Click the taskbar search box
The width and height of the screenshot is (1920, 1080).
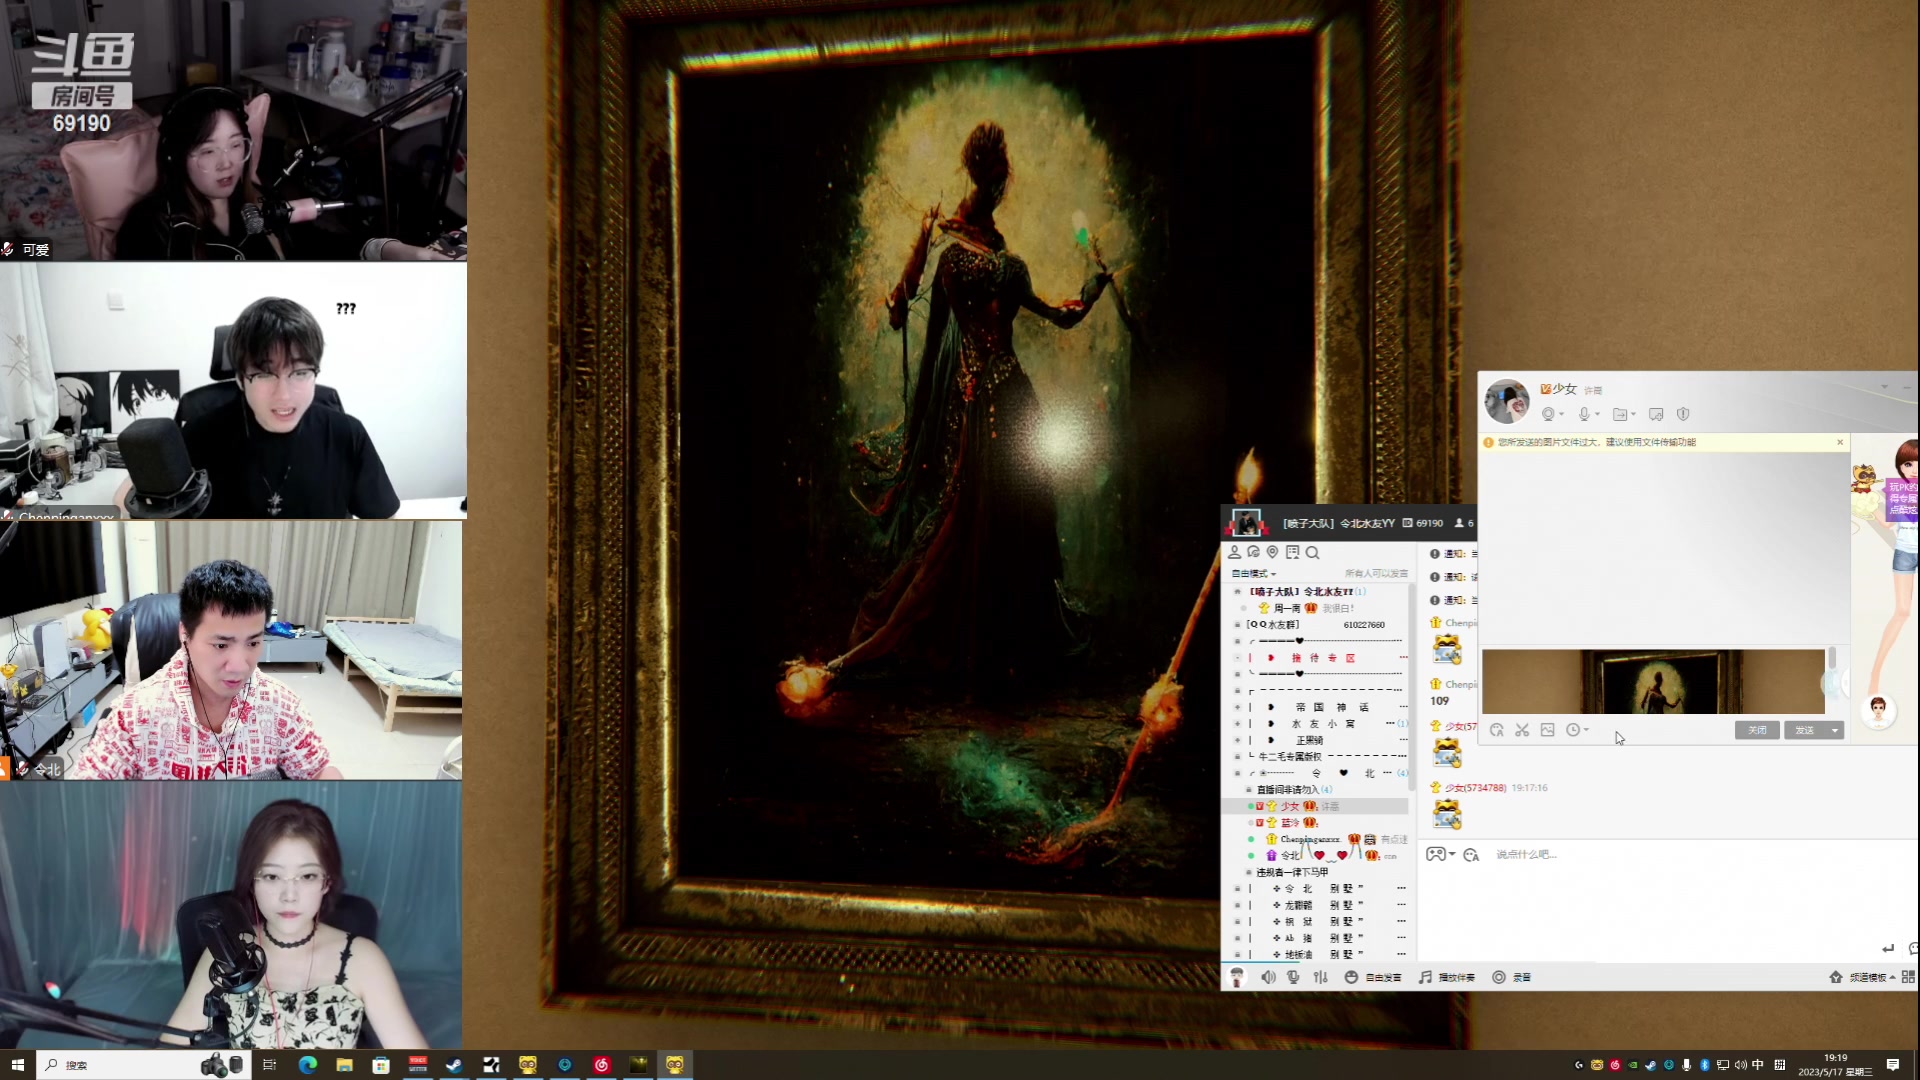pyautogui.click(x=143, y=1065)
